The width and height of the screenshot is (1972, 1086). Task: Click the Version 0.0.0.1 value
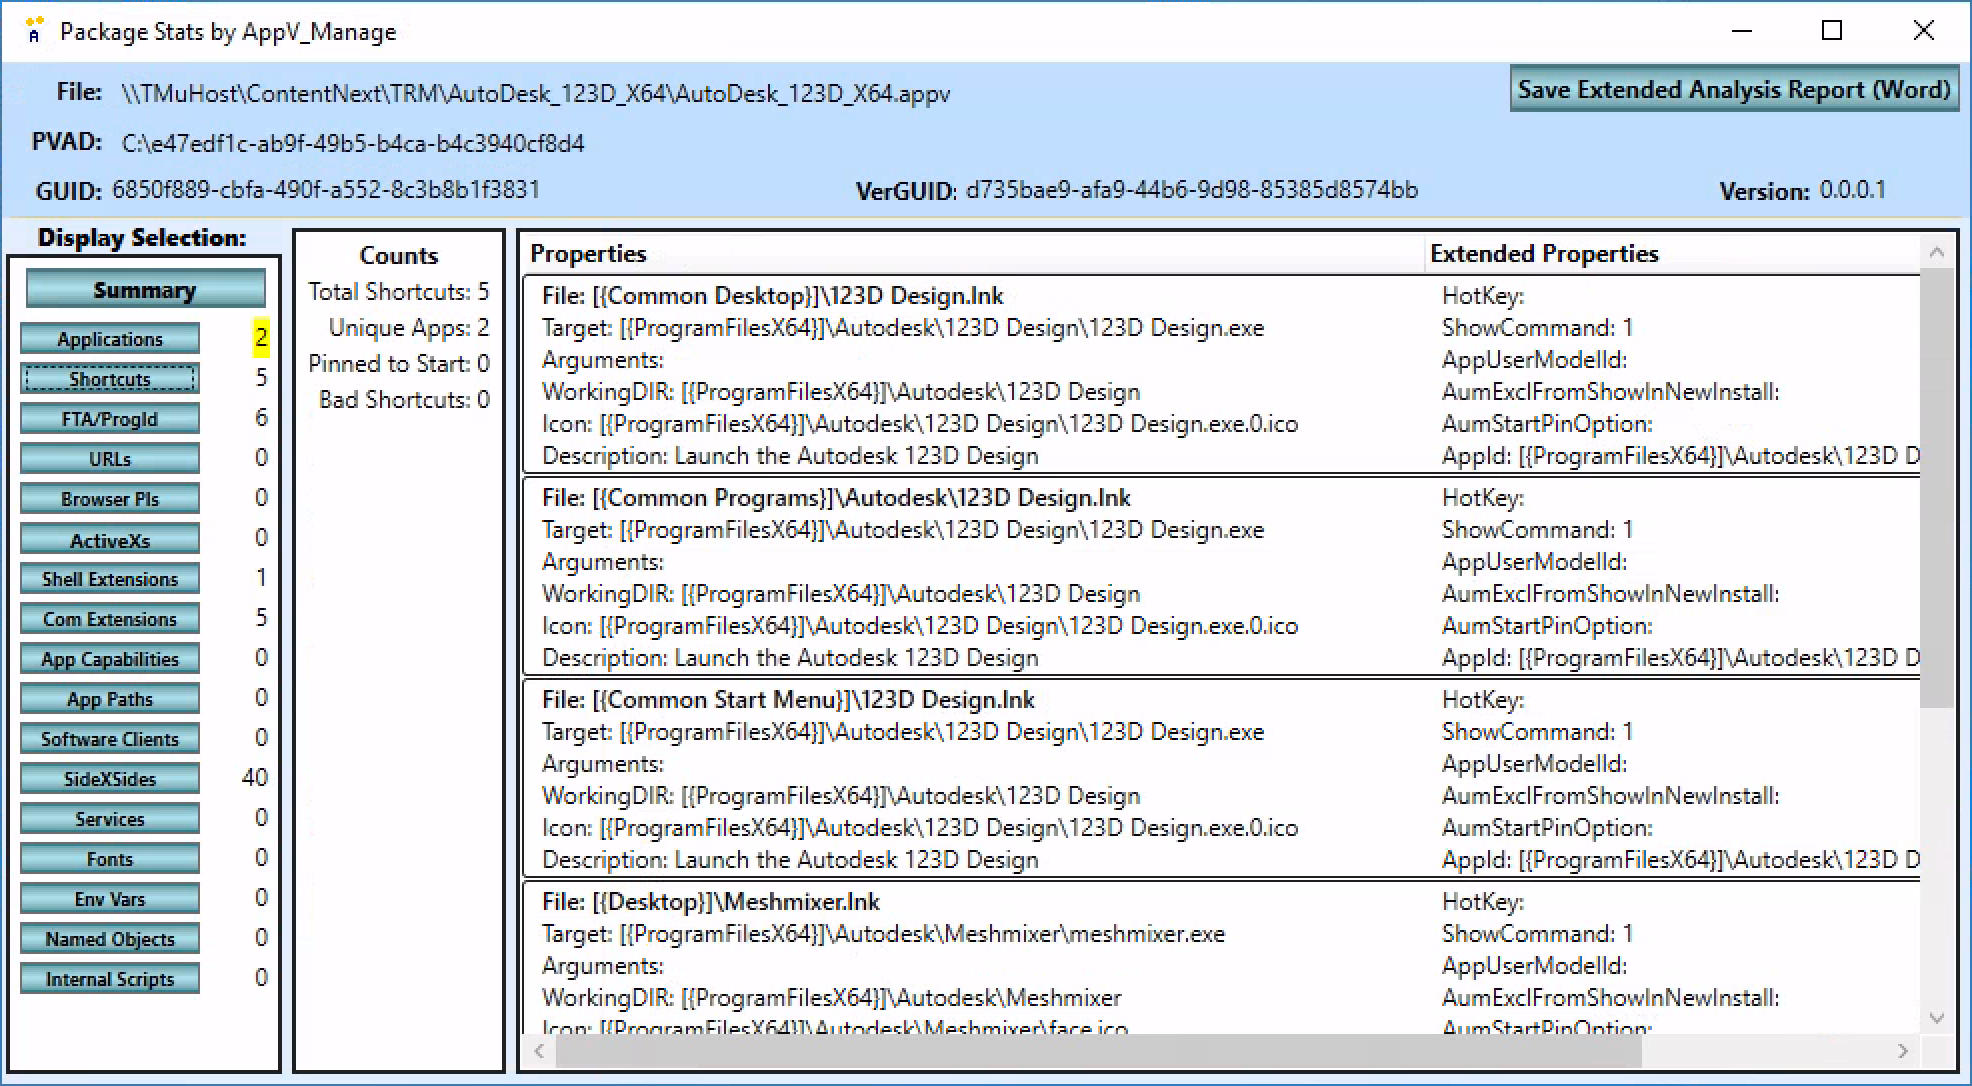(x=1853, y=190)
